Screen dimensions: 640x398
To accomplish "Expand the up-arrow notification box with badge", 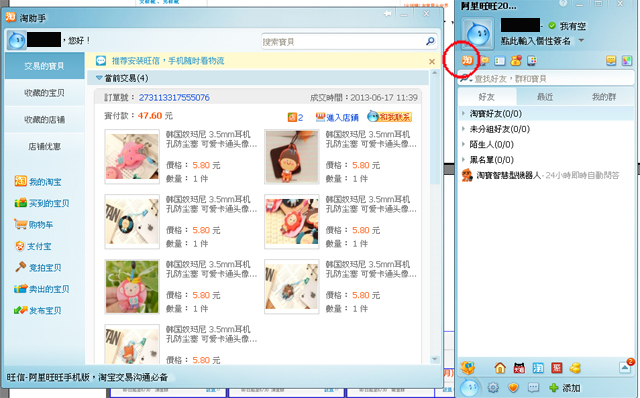I will click(625, 367).
